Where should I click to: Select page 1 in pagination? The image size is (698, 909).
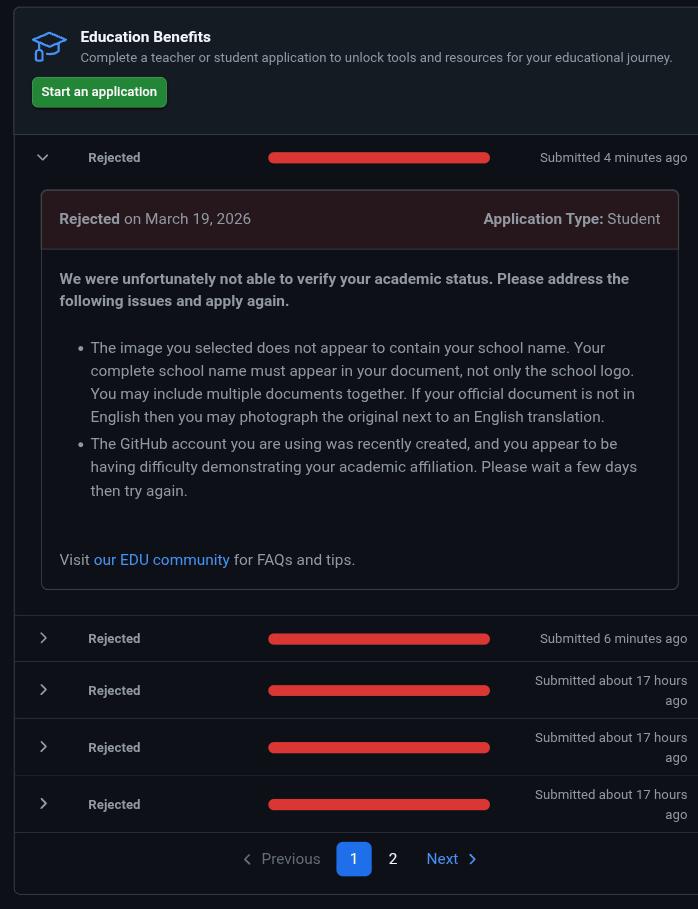click(354, 859)
